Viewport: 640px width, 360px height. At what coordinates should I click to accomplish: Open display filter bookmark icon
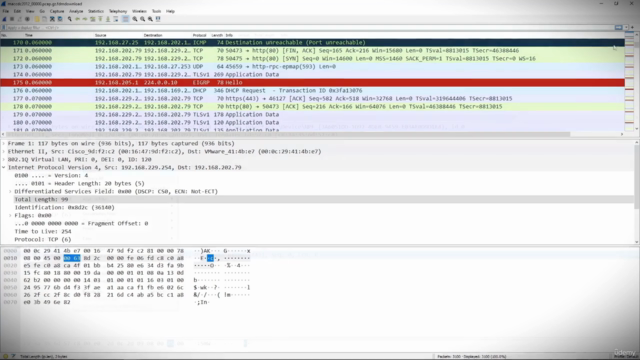pyautogui.click(x=4, y=27)
